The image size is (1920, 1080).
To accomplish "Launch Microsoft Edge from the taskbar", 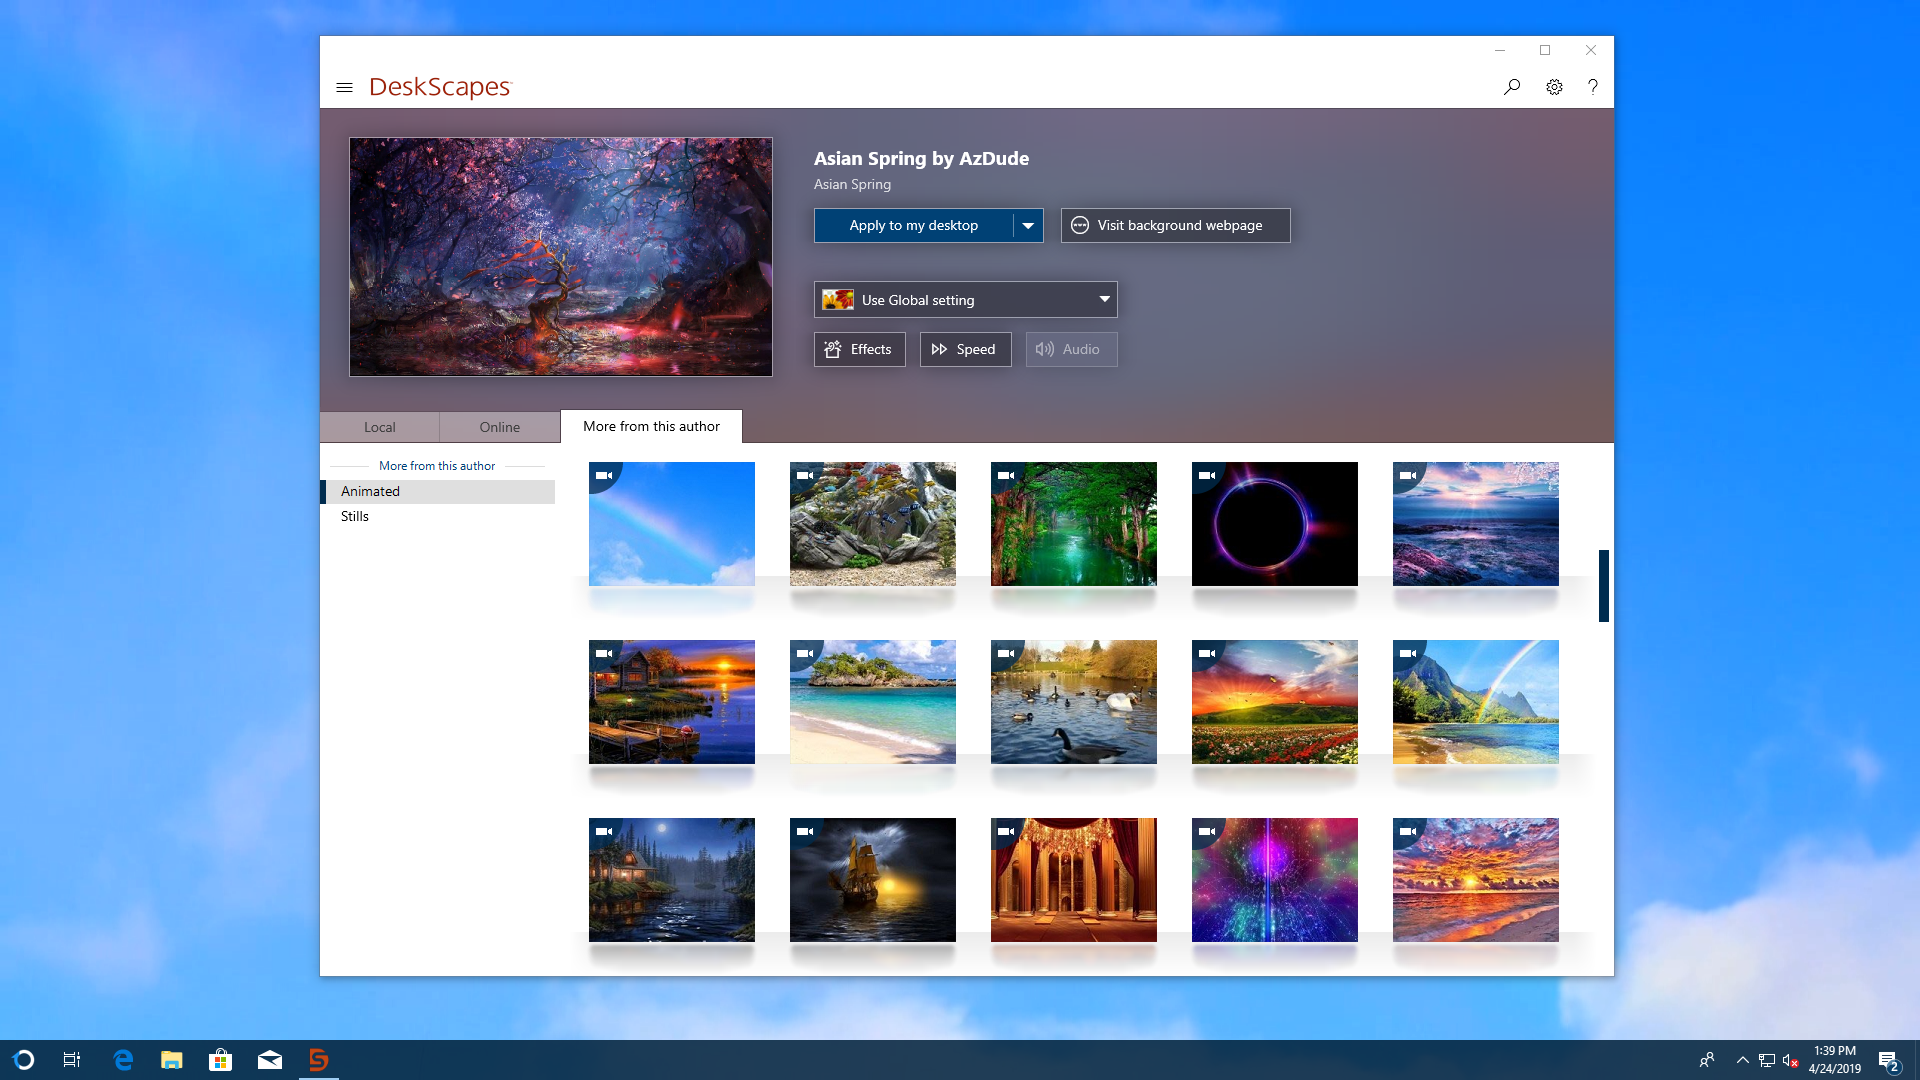I will pos(123,1060).
